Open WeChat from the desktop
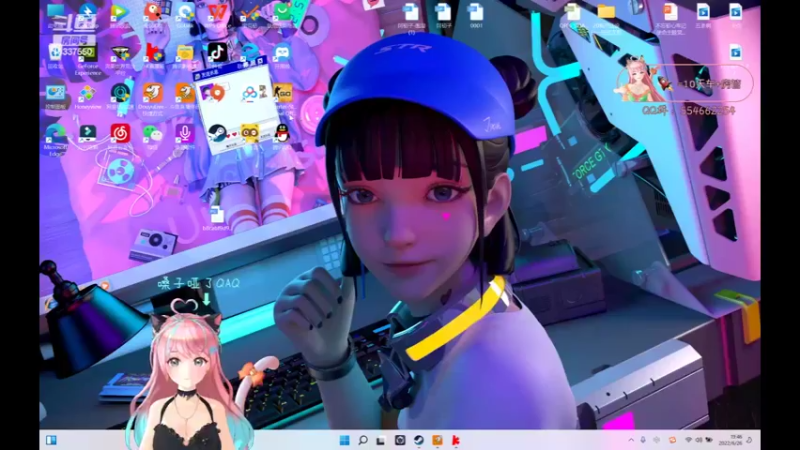This screenshot has height=450, width=800. [x=153, y=134]
